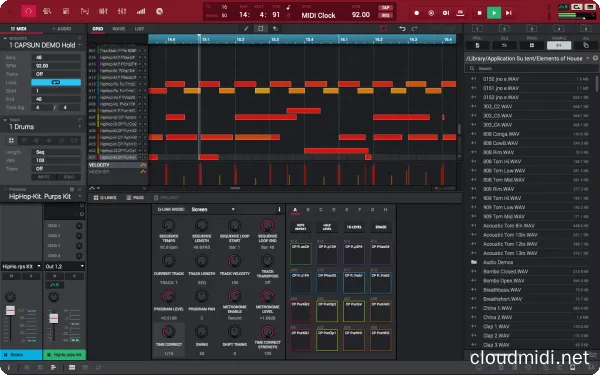This screenshot has height=375, width=600.
Task: Open the channel mixer icon in toolbar
Action: coord(122,11)
